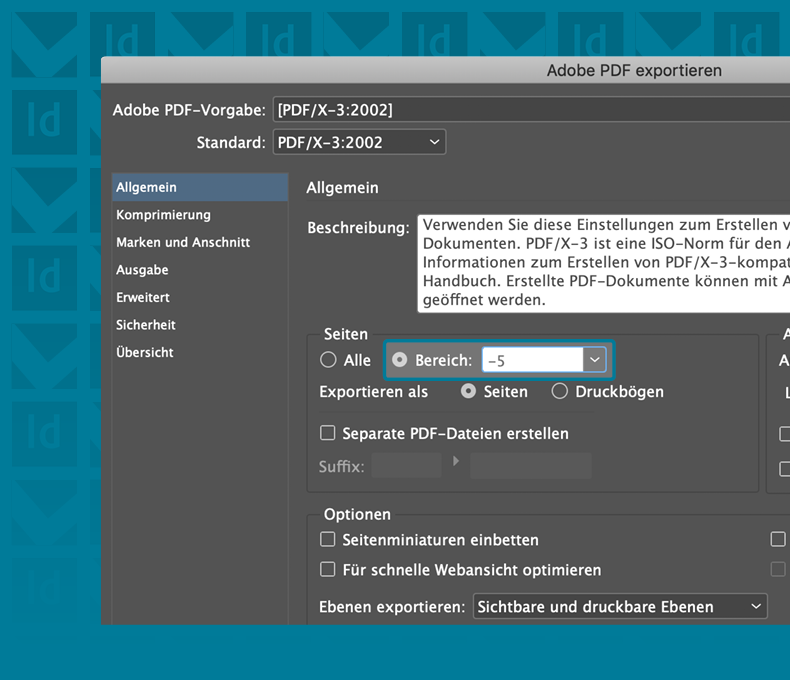The height and width of the screenshot is (680, 790).
Task: Click the Bereich page range input field
Action: 533,360
